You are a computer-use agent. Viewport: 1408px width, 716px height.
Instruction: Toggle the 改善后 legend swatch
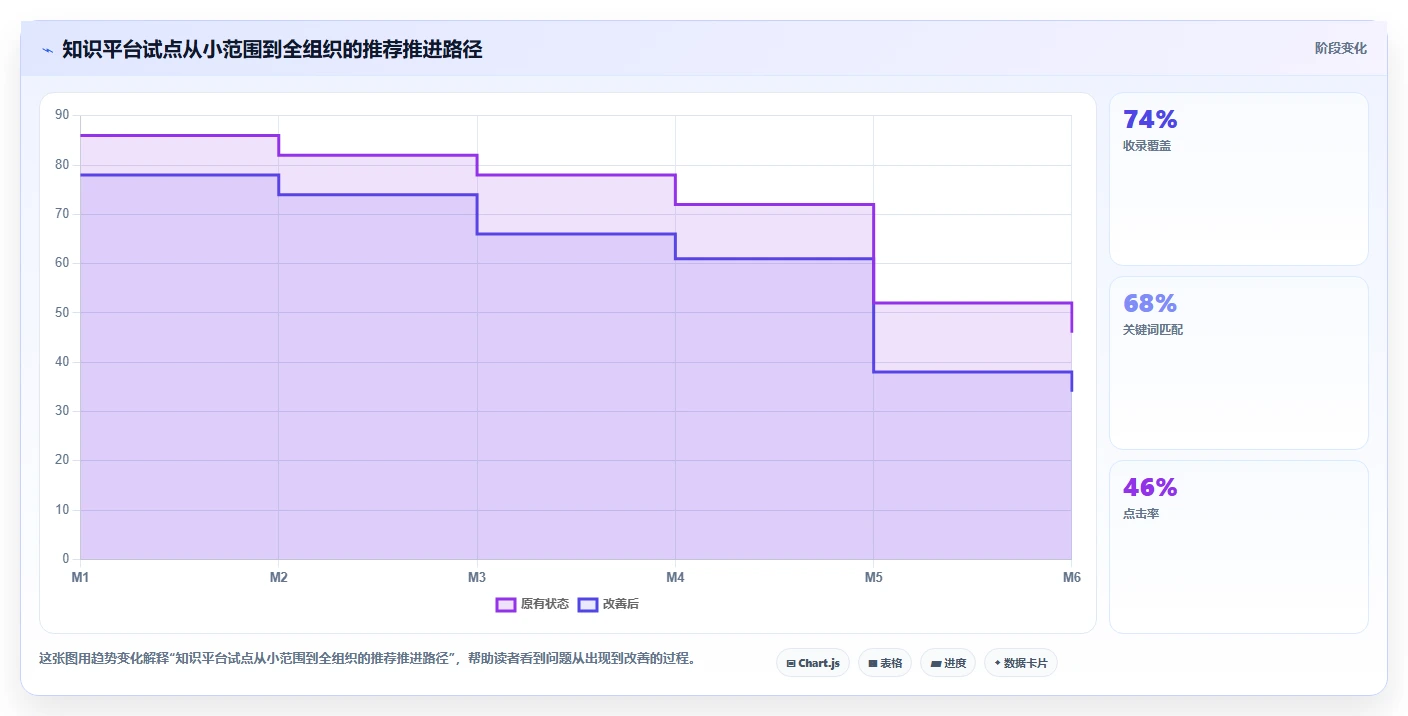tap(588, 604)
